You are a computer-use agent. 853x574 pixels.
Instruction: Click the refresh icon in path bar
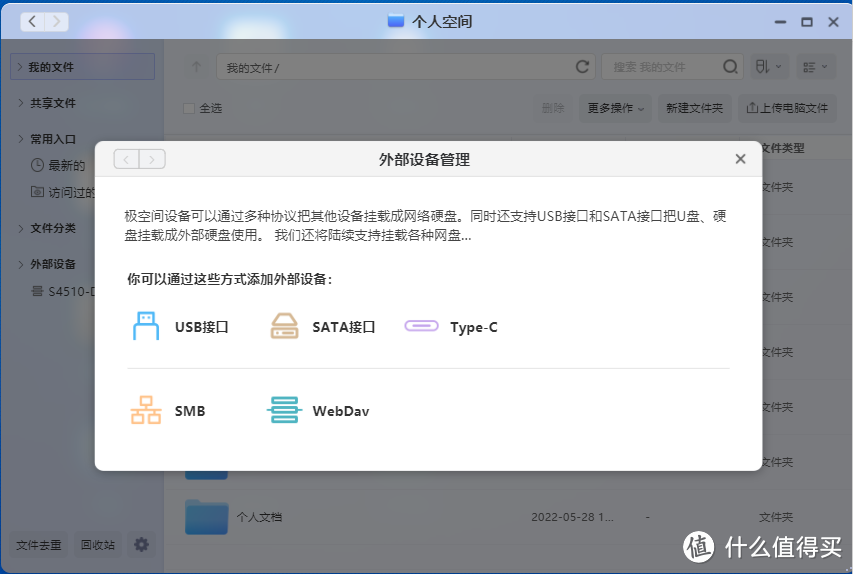(x=582, y=67)
